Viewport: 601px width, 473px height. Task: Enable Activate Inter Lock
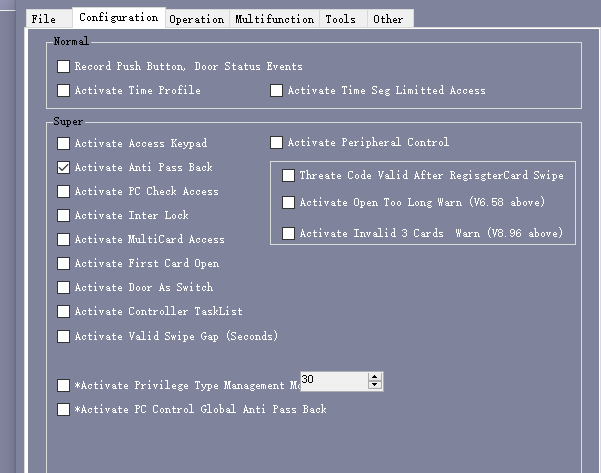(63, 215)
